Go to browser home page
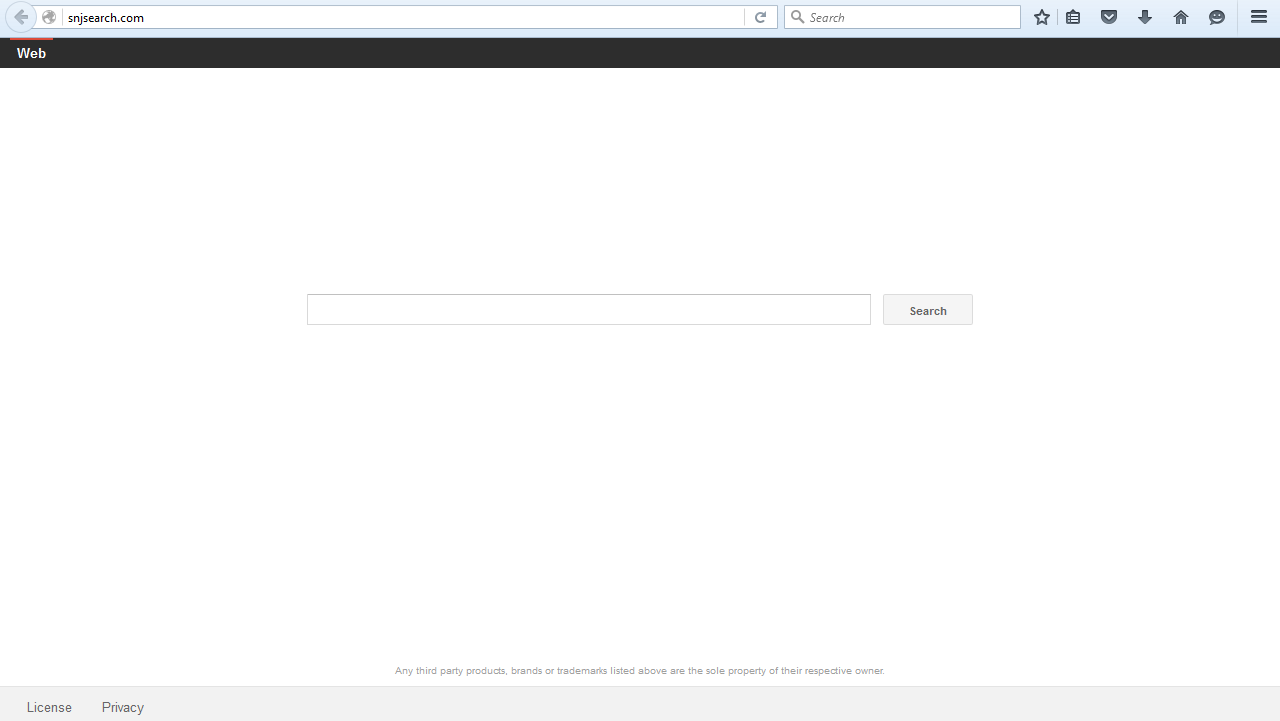This screenshot has width=1280, height=721. click(x=1181, y=17)
